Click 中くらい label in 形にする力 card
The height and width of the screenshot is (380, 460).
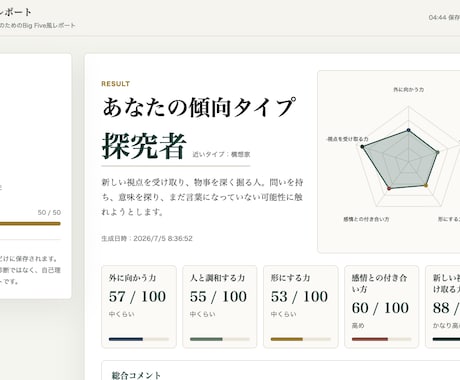click(284, 314)
